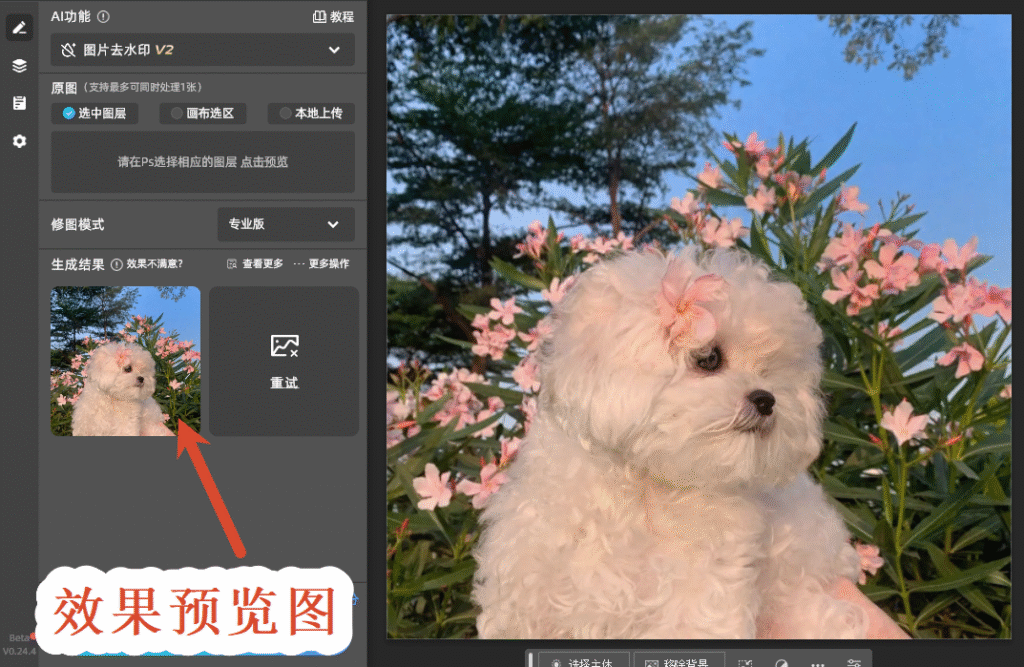Viewport: 1024px width, 667px height.
Task: Select the 画布选区 radio option
Action: [x=202, y=113]
